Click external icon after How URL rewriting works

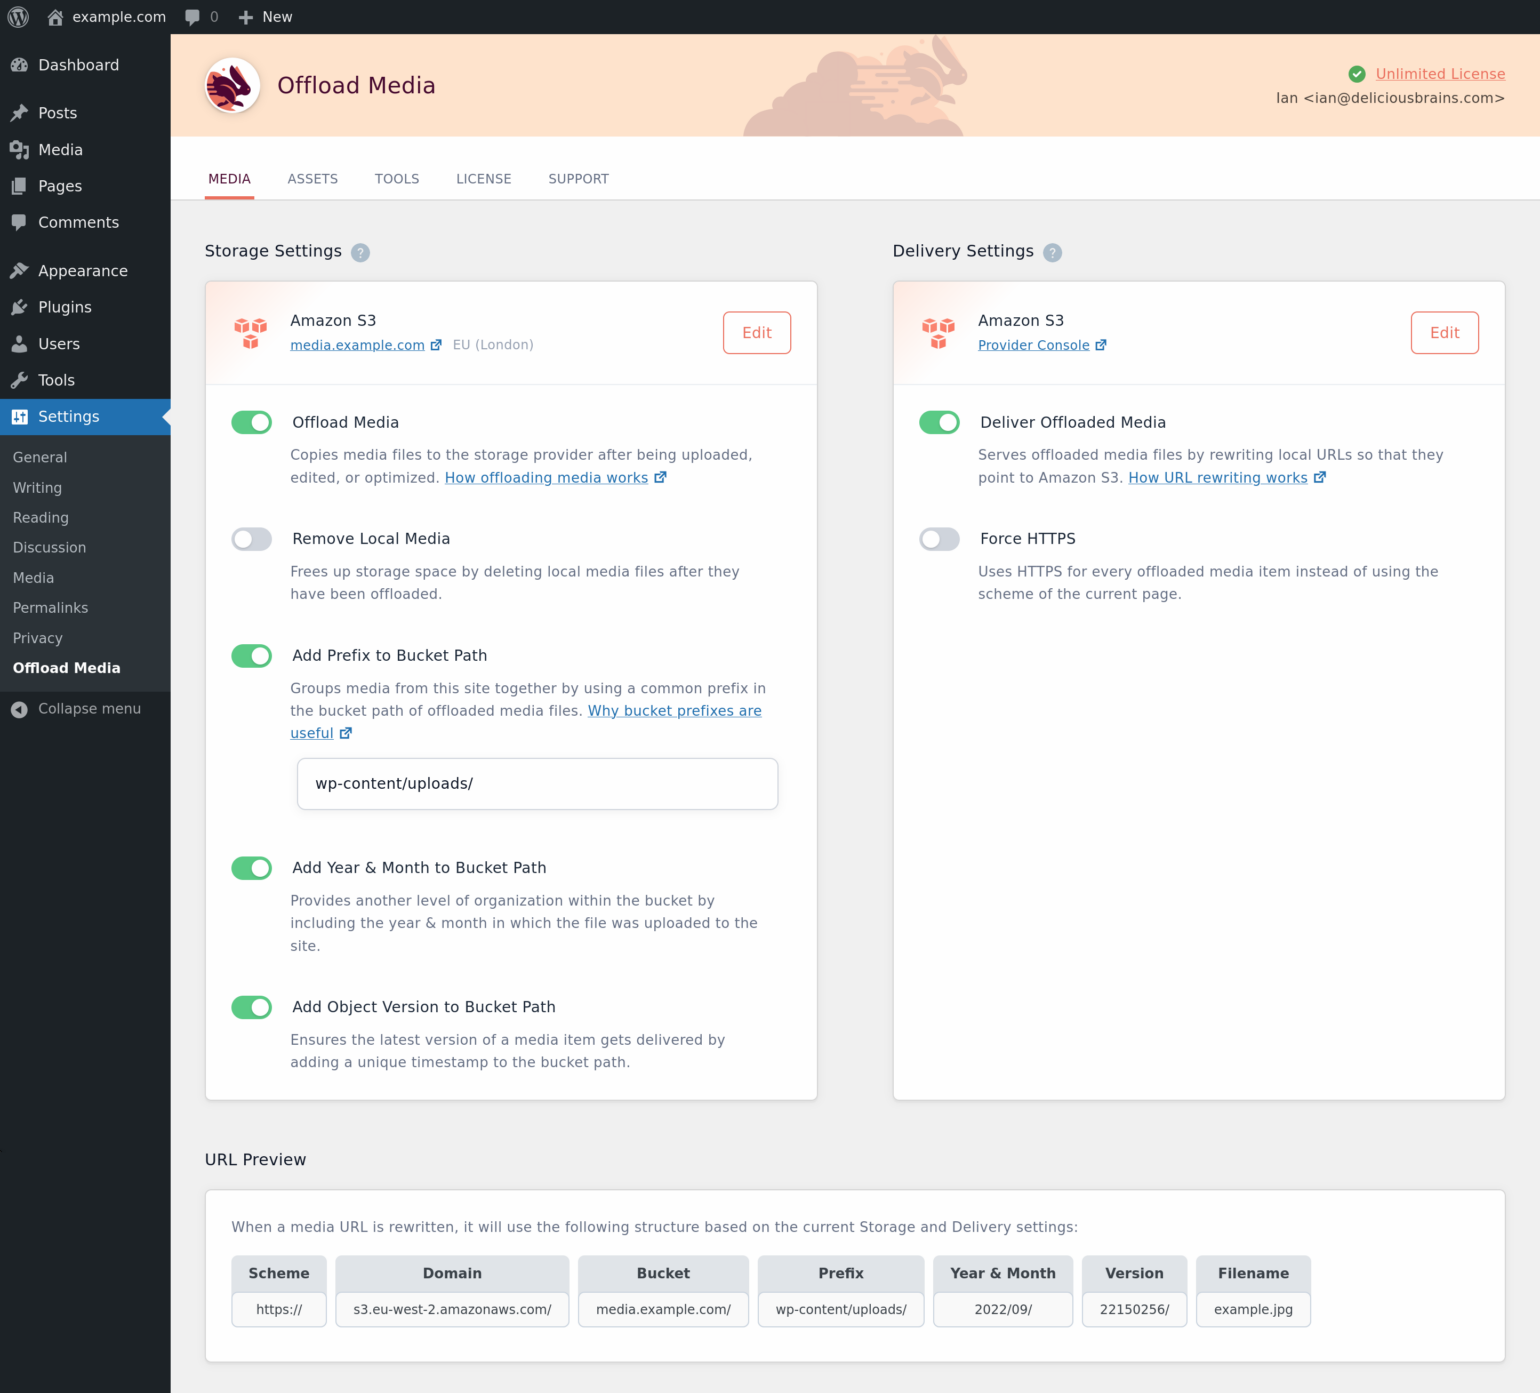tap(1320, 478)
